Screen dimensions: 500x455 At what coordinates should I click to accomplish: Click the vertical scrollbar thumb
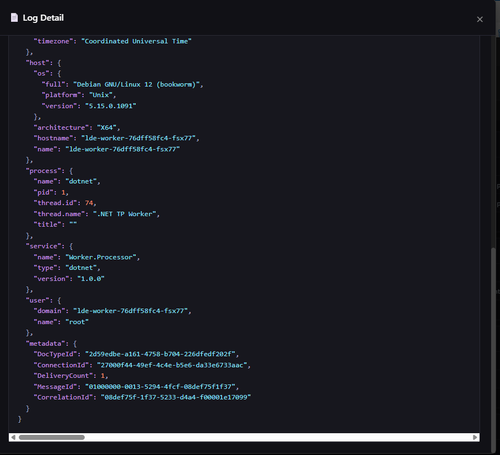click(x=493, y=350)
